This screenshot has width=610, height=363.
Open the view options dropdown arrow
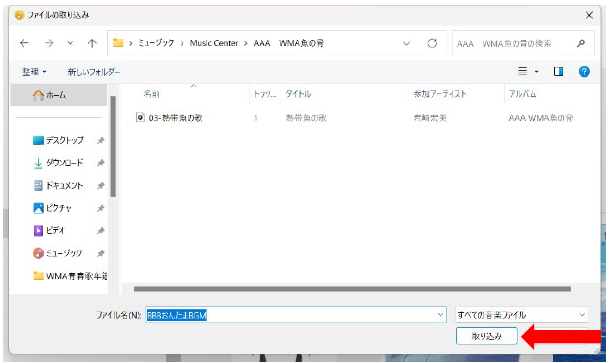[x=536, y=72]
